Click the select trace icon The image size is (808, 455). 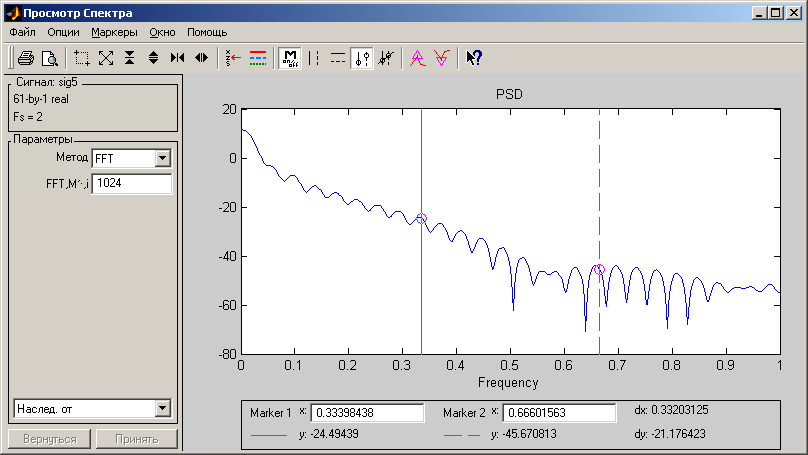click(x=233, y=58)
